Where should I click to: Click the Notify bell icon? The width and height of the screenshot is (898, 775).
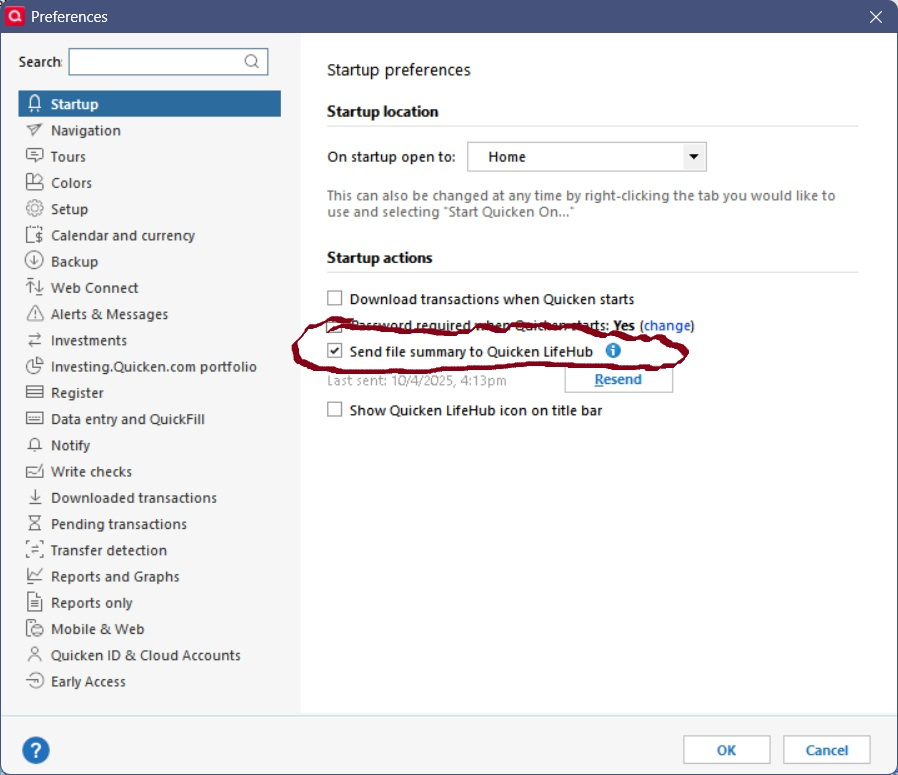click(34, 445)
